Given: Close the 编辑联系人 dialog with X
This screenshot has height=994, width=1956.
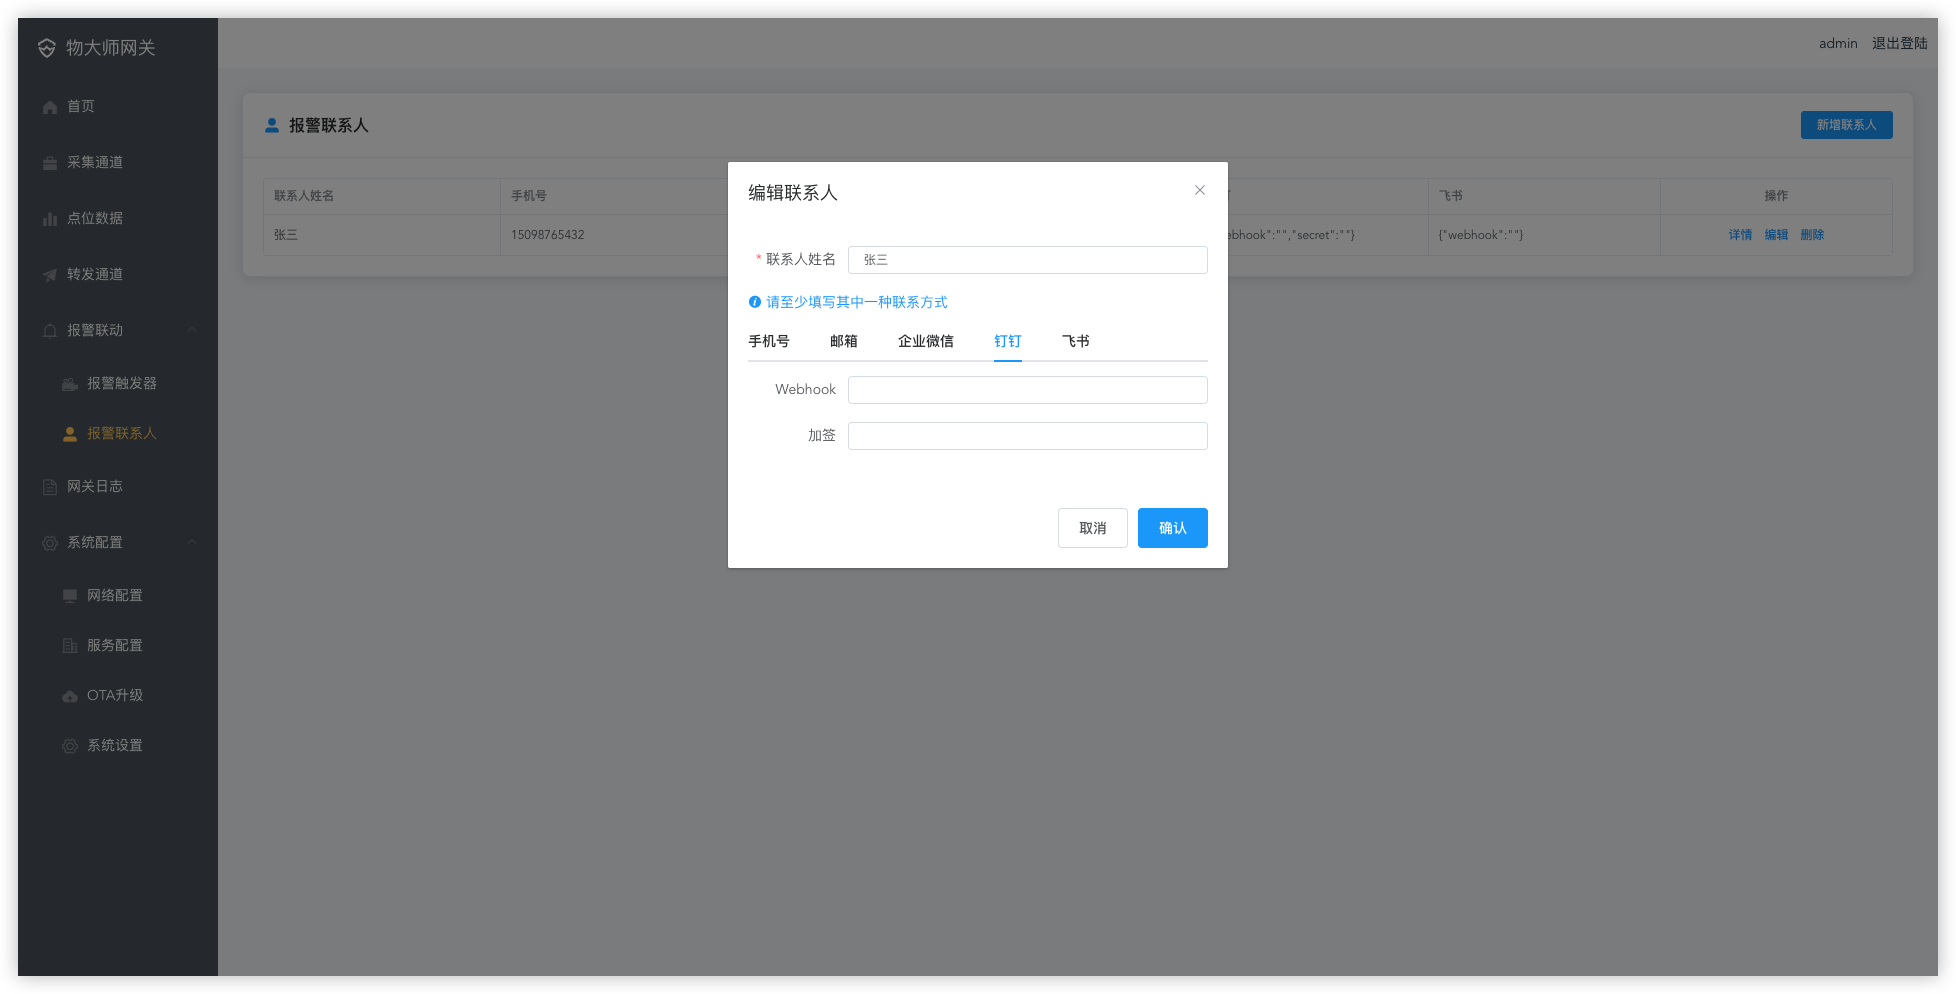Looking at the screenshot, I should coord(1199,190).
